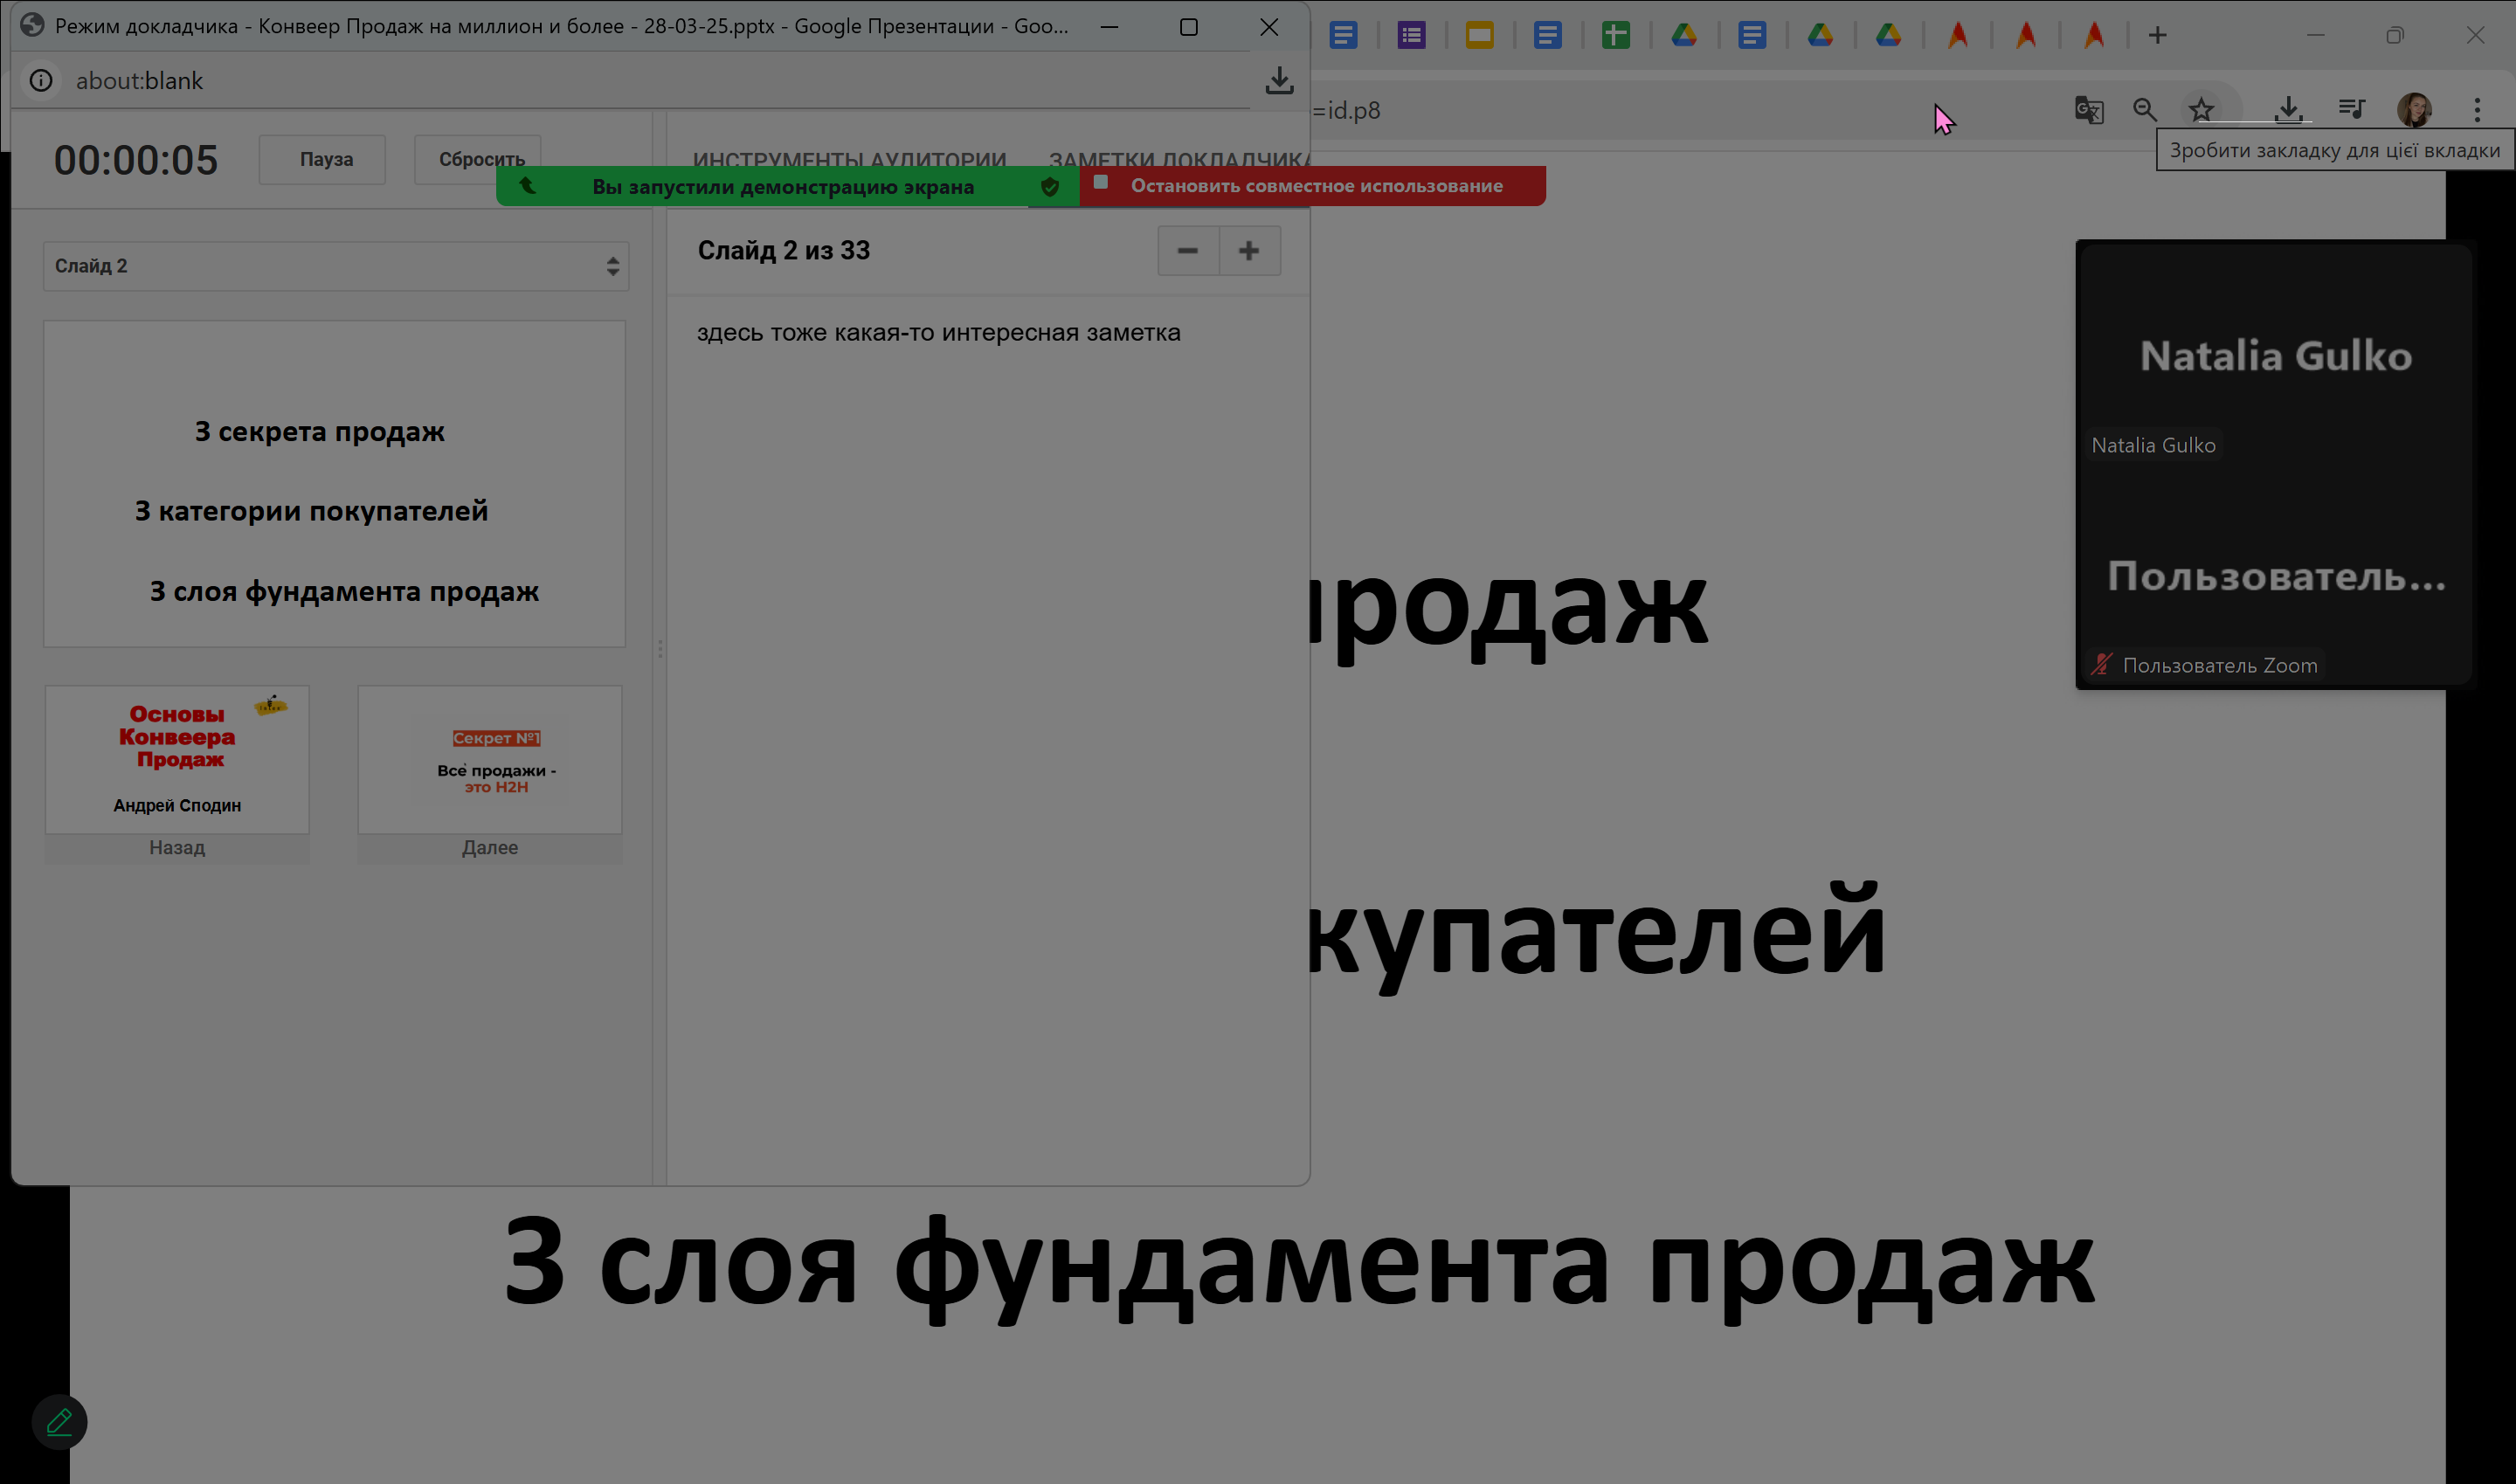
Task: Switch to the yellow Google Slides browser tab
Action: tap(1479, 36)
